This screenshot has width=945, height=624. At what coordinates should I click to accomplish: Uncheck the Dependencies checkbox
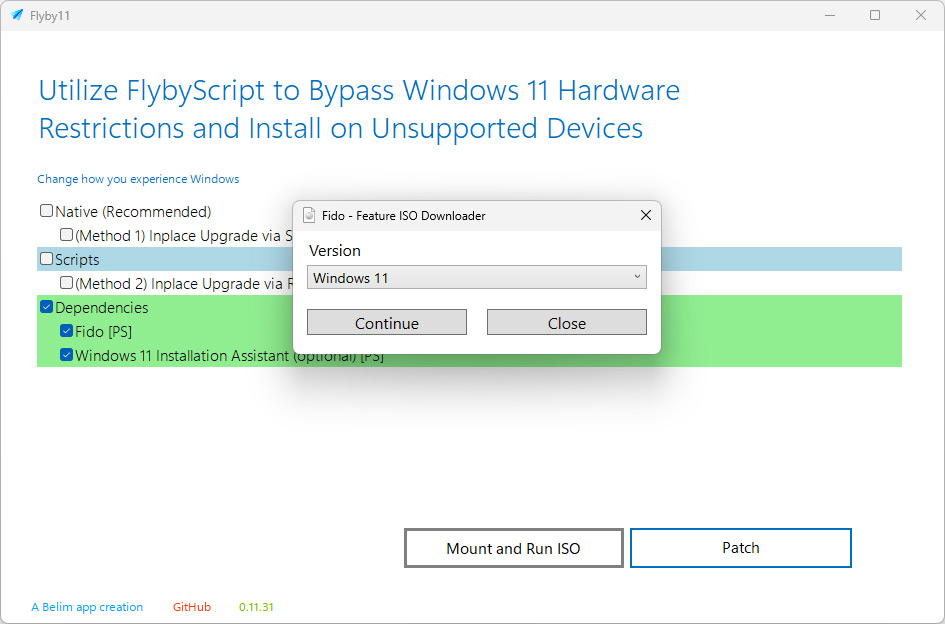point(46,307)
